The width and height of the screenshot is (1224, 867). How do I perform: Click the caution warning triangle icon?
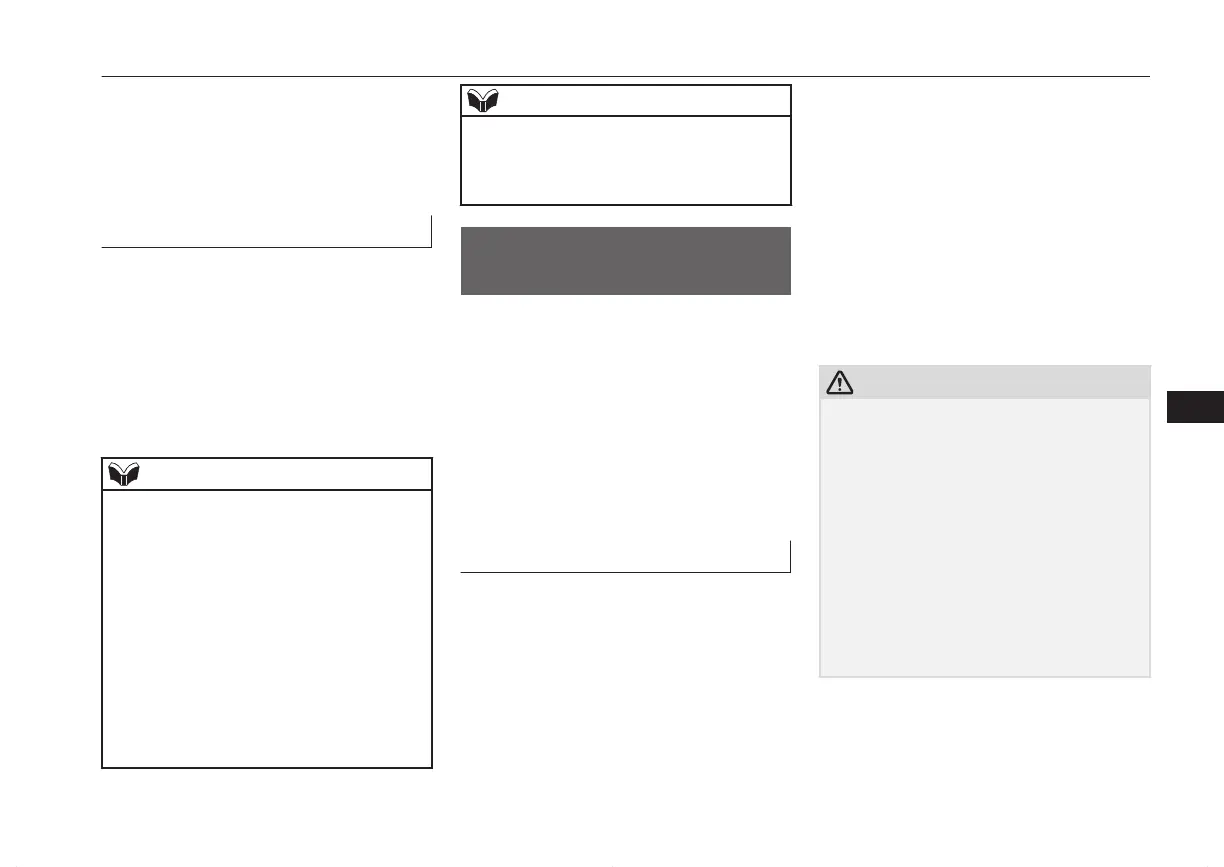coord(840,382)
